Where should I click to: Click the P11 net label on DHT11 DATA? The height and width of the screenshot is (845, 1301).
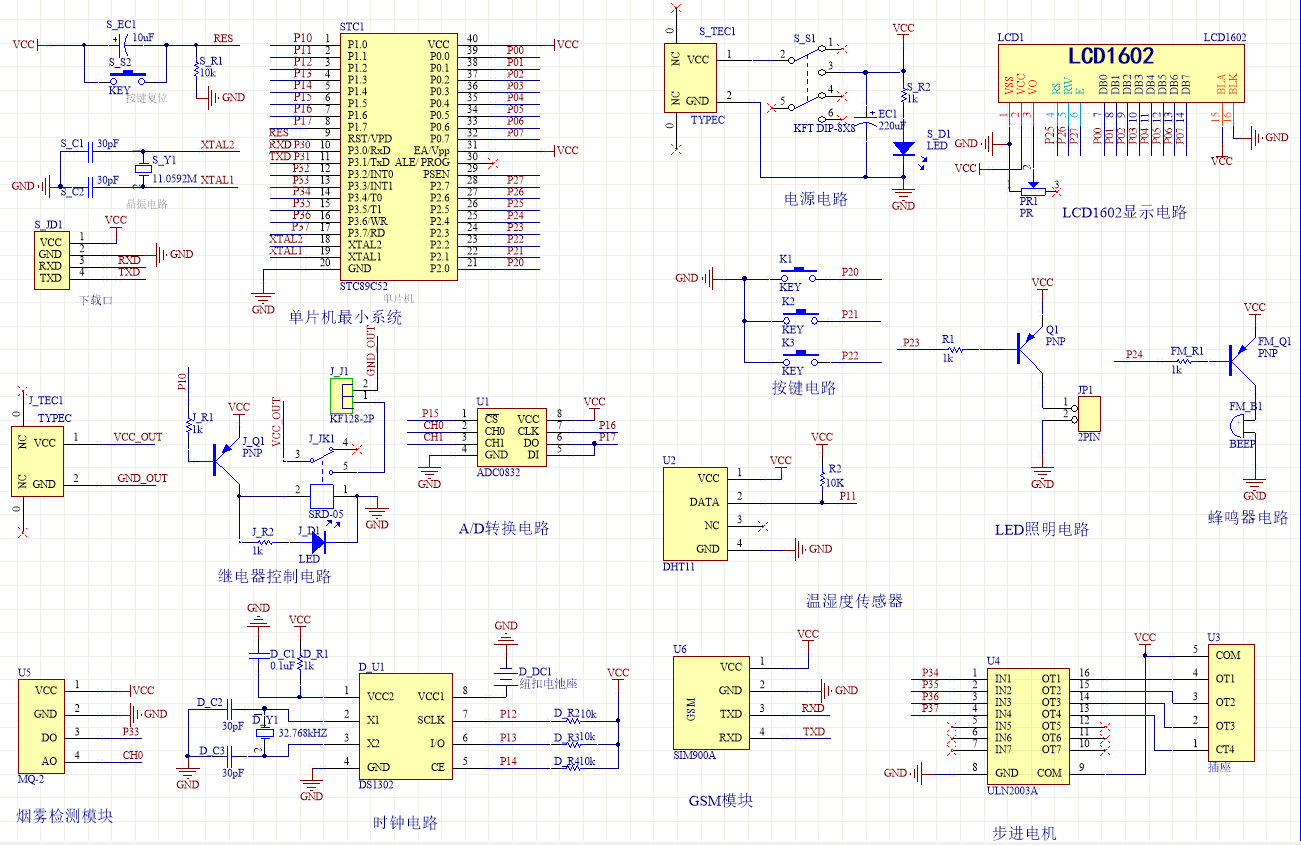click(x=848, y=495)
